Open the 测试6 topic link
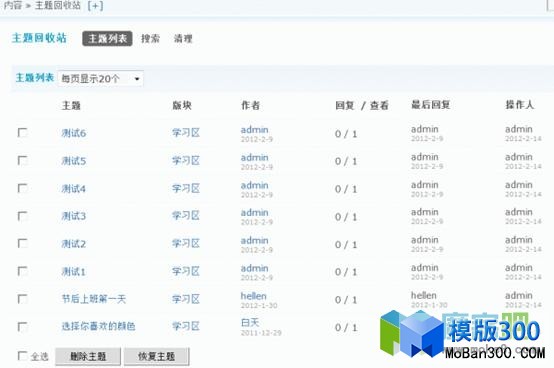554x368 pixels. (x=74, y=133)
